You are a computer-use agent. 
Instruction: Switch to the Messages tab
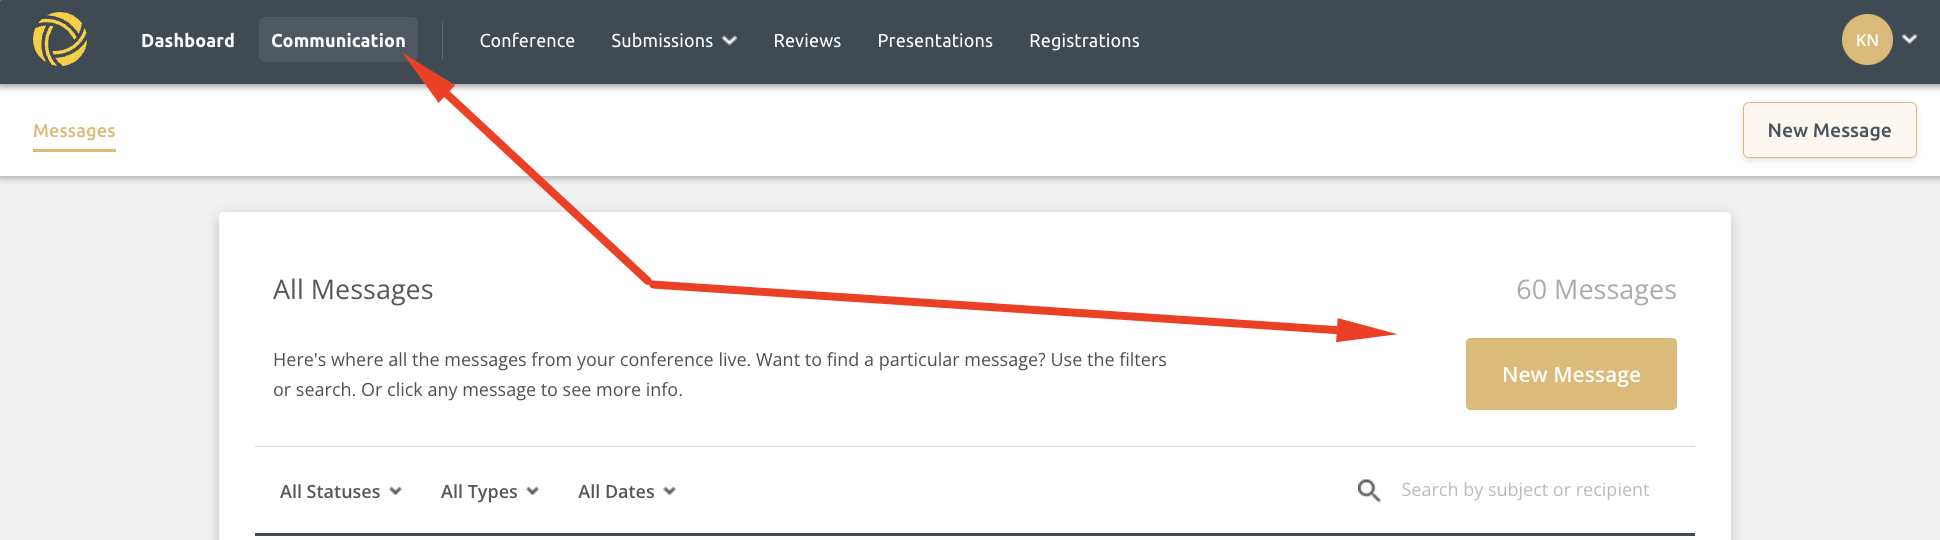(74, 131)
